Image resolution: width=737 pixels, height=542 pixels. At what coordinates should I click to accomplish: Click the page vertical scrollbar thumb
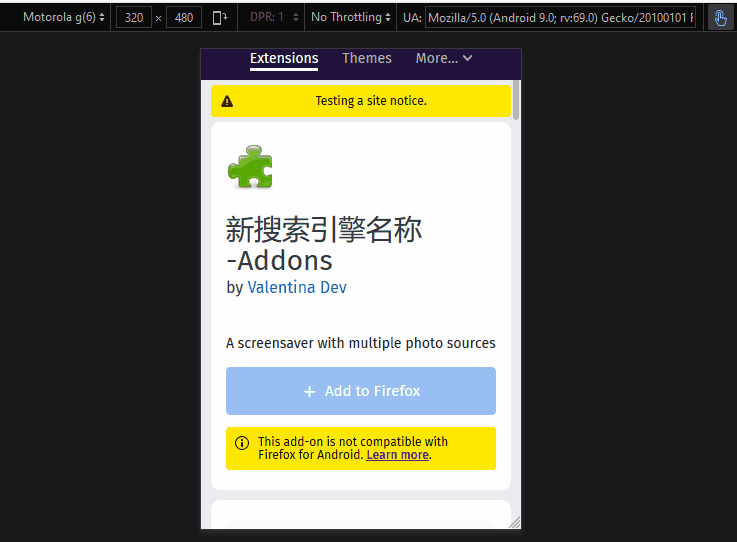click(516, 100)
